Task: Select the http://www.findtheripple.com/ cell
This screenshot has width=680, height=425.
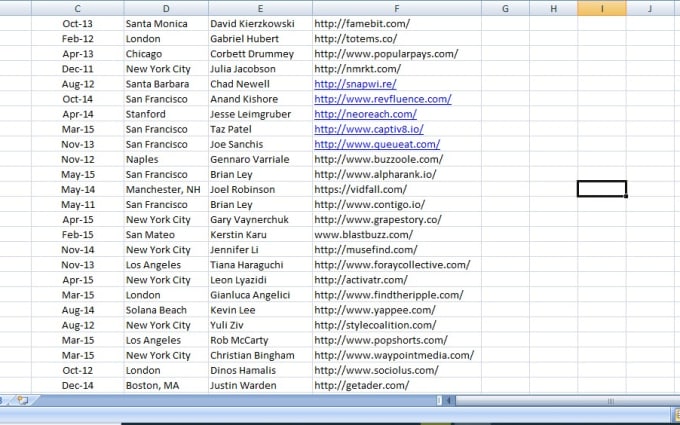Action: (x=397, y=295)
